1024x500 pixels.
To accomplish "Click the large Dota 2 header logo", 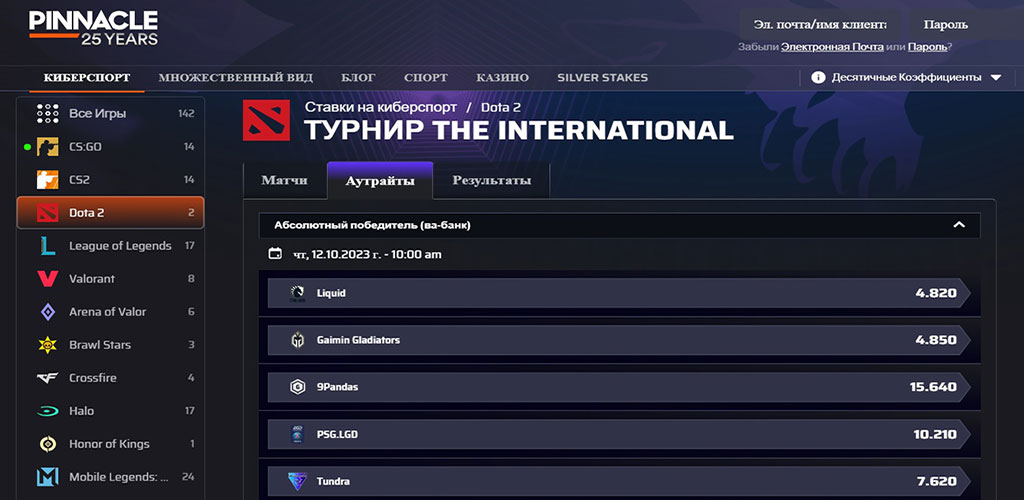I will [266, 120].
